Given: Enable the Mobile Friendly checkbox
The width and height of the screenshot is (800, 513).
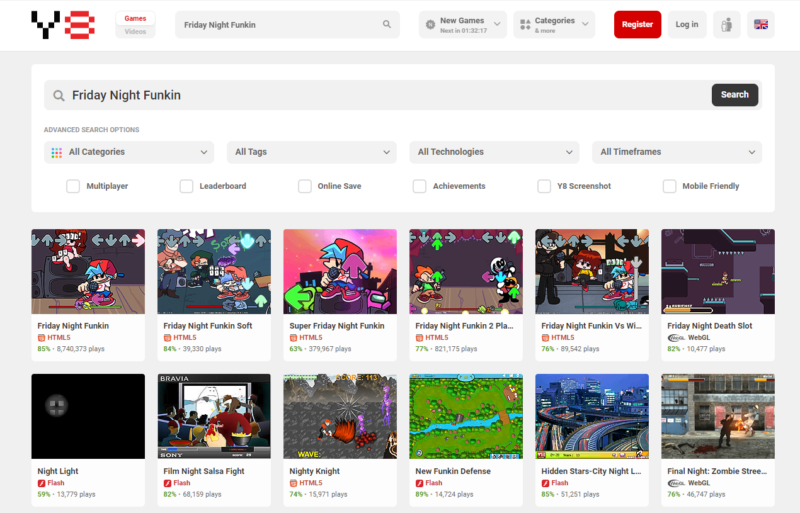Looking at the screenshot, I should click(x=669, y=186).
